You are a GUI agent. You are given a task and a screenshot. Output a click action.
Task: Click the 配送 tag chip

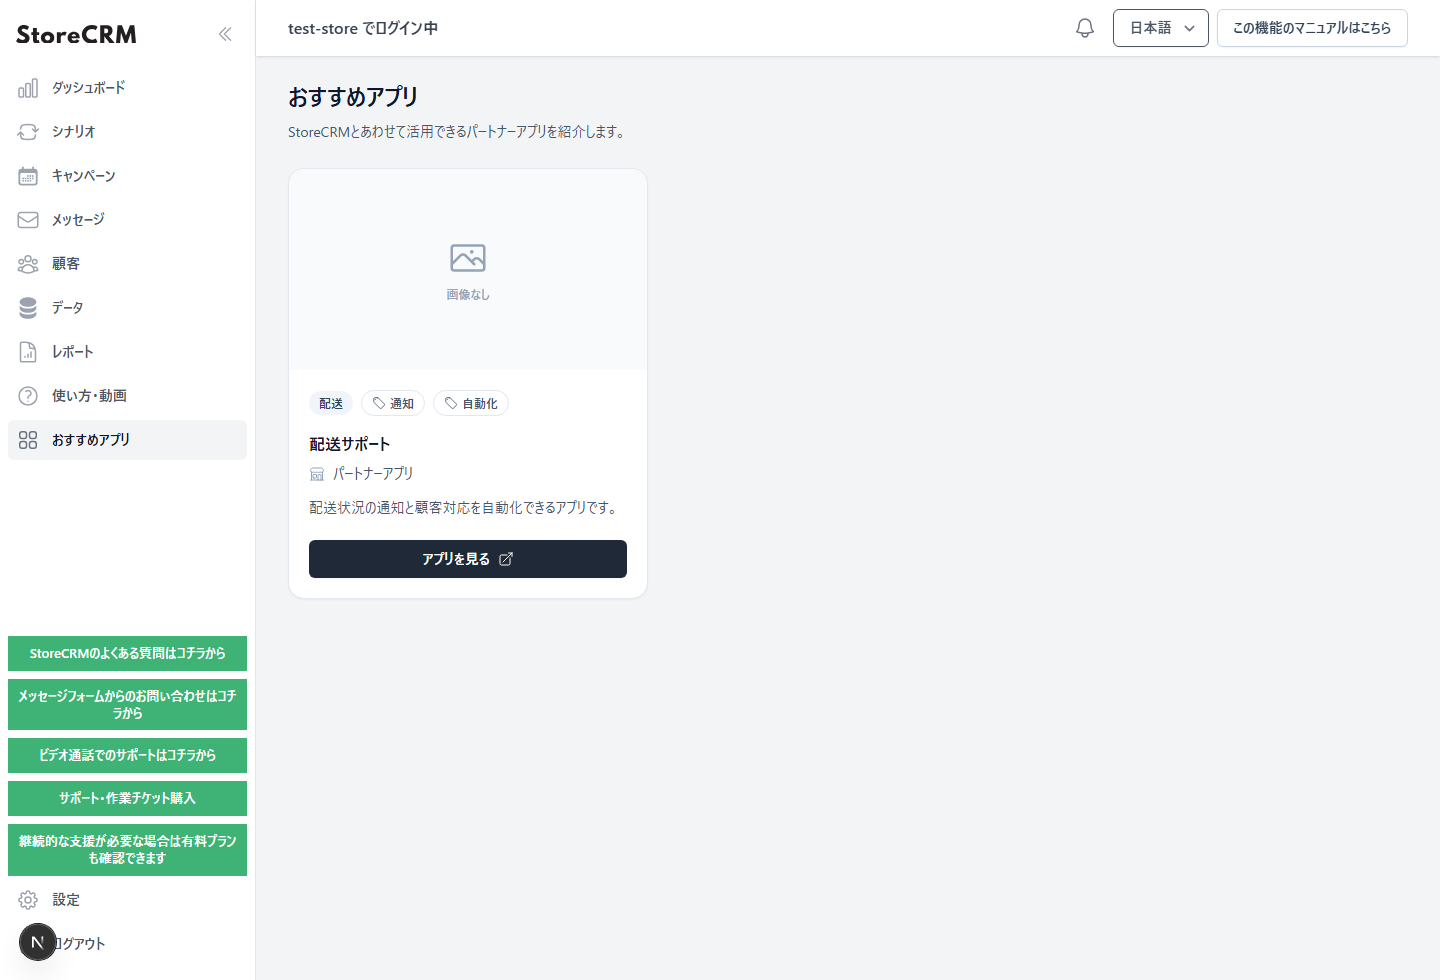[331, 403]
